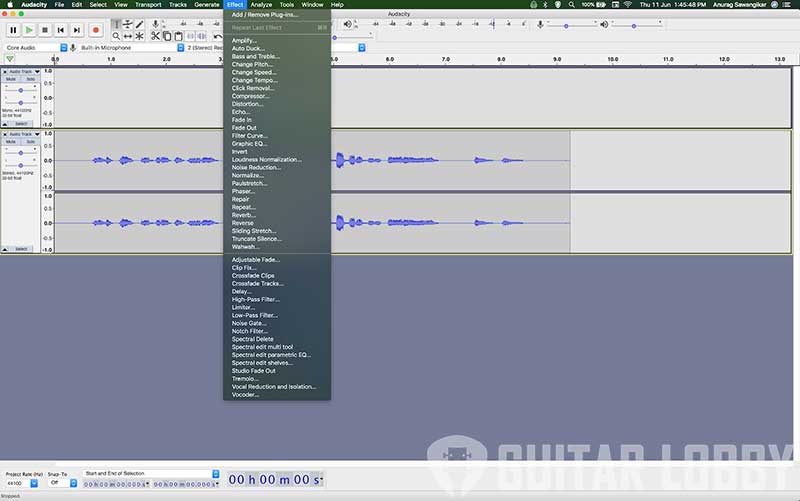Click the Cut scissors icon

click(155, 36)
